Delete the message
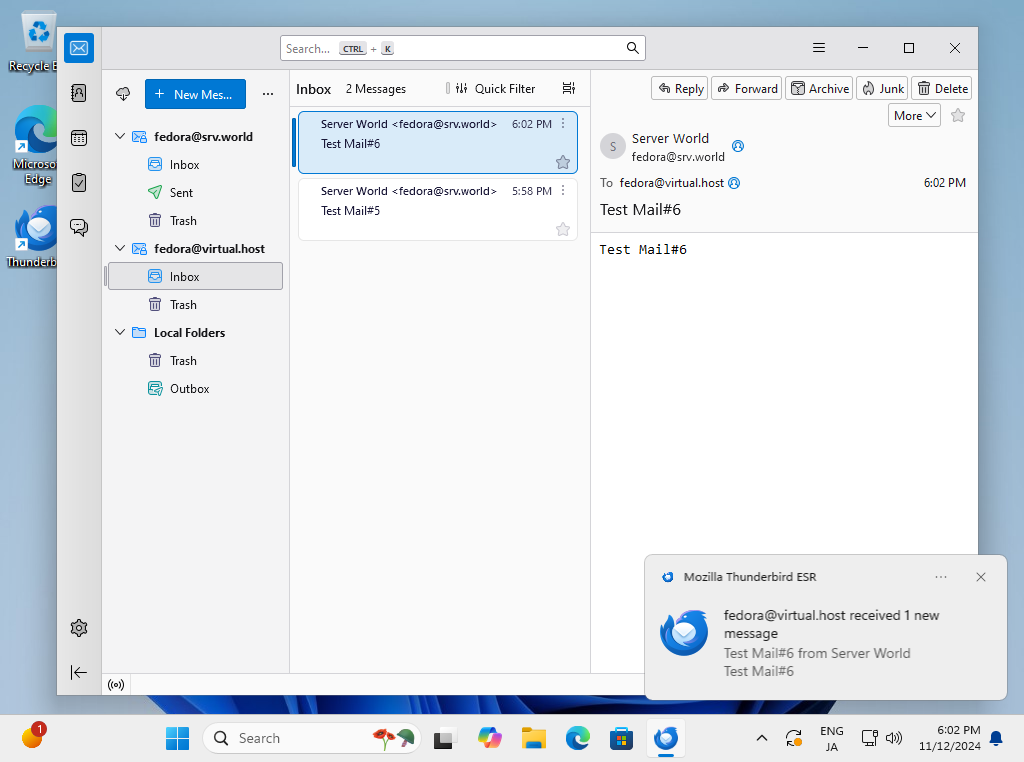The width and height of the screenshot is (1024, 762). pyautogui.click(x=942, y=88)
